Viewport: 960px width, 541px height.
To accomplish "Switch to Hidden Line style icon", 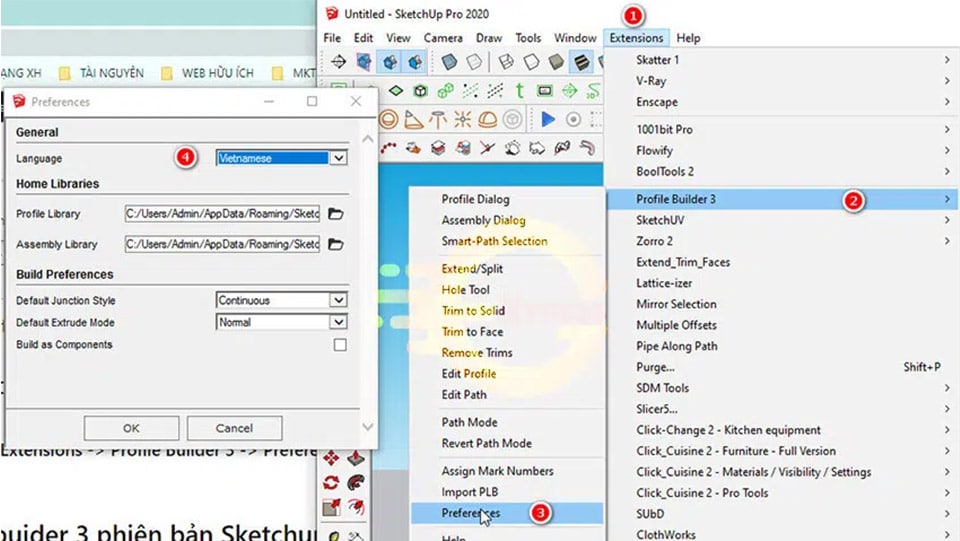I will coord(531,61).
